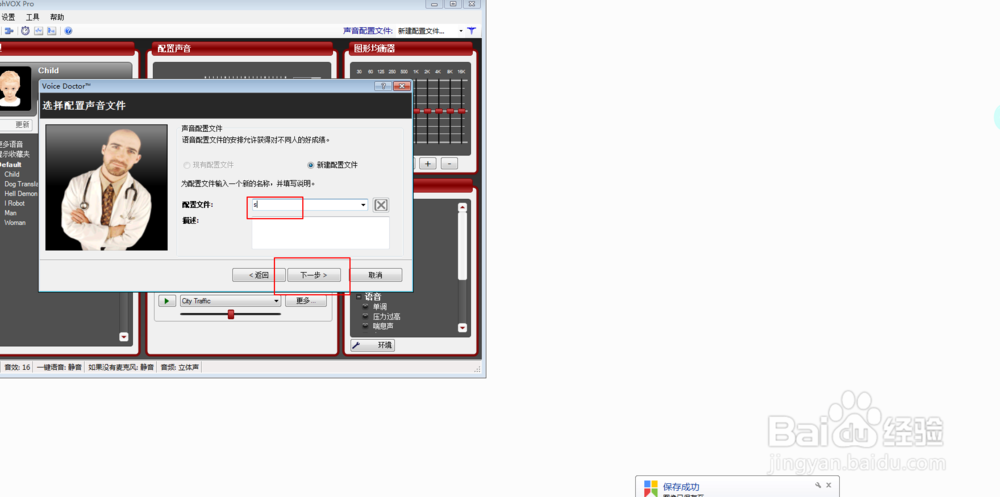Viewport: 1000px width, 497px height.
Task: Select Child in the voice list
Action: pos(12,174)
